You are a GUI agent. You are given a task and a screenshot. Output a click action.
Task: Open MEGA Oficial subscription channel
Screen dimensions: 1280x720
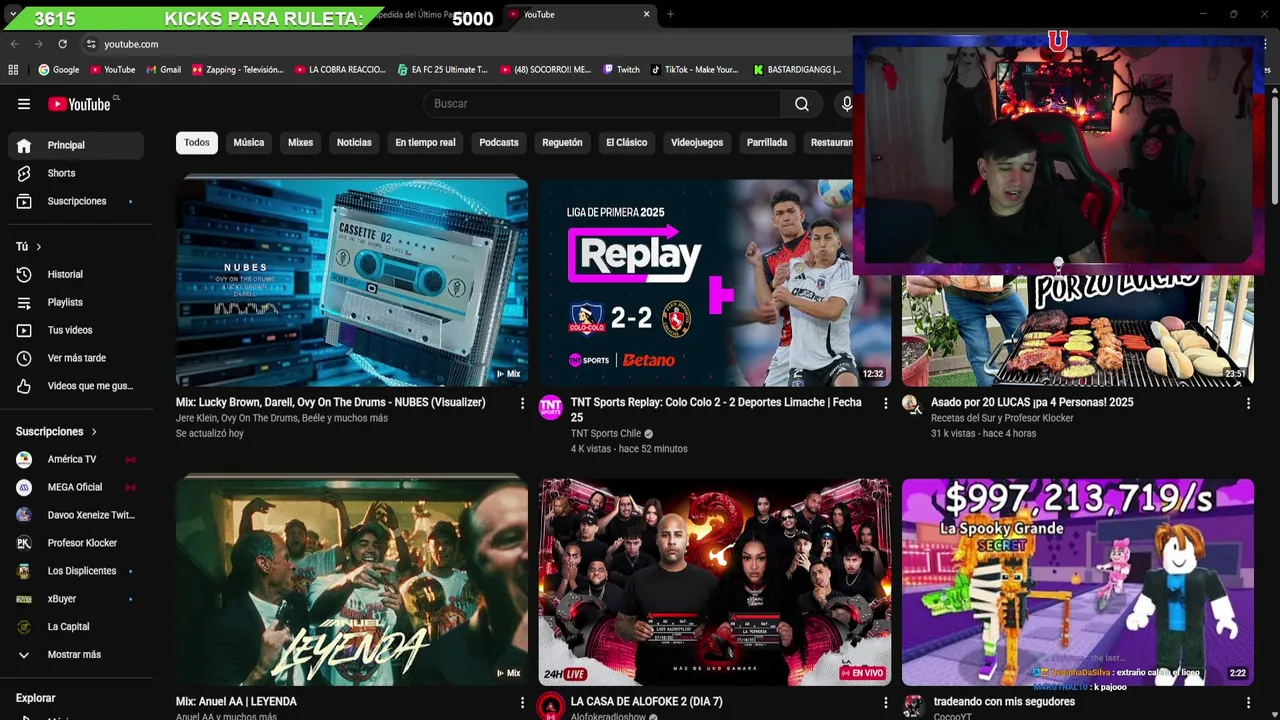pos(76,487)
